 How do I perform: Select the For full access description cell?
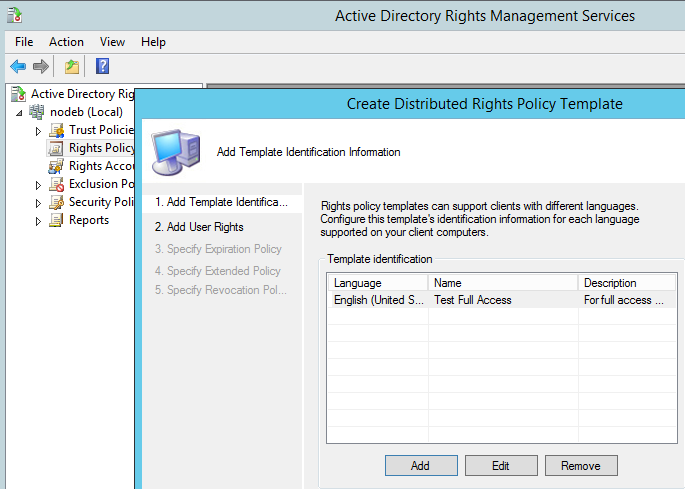627,300
